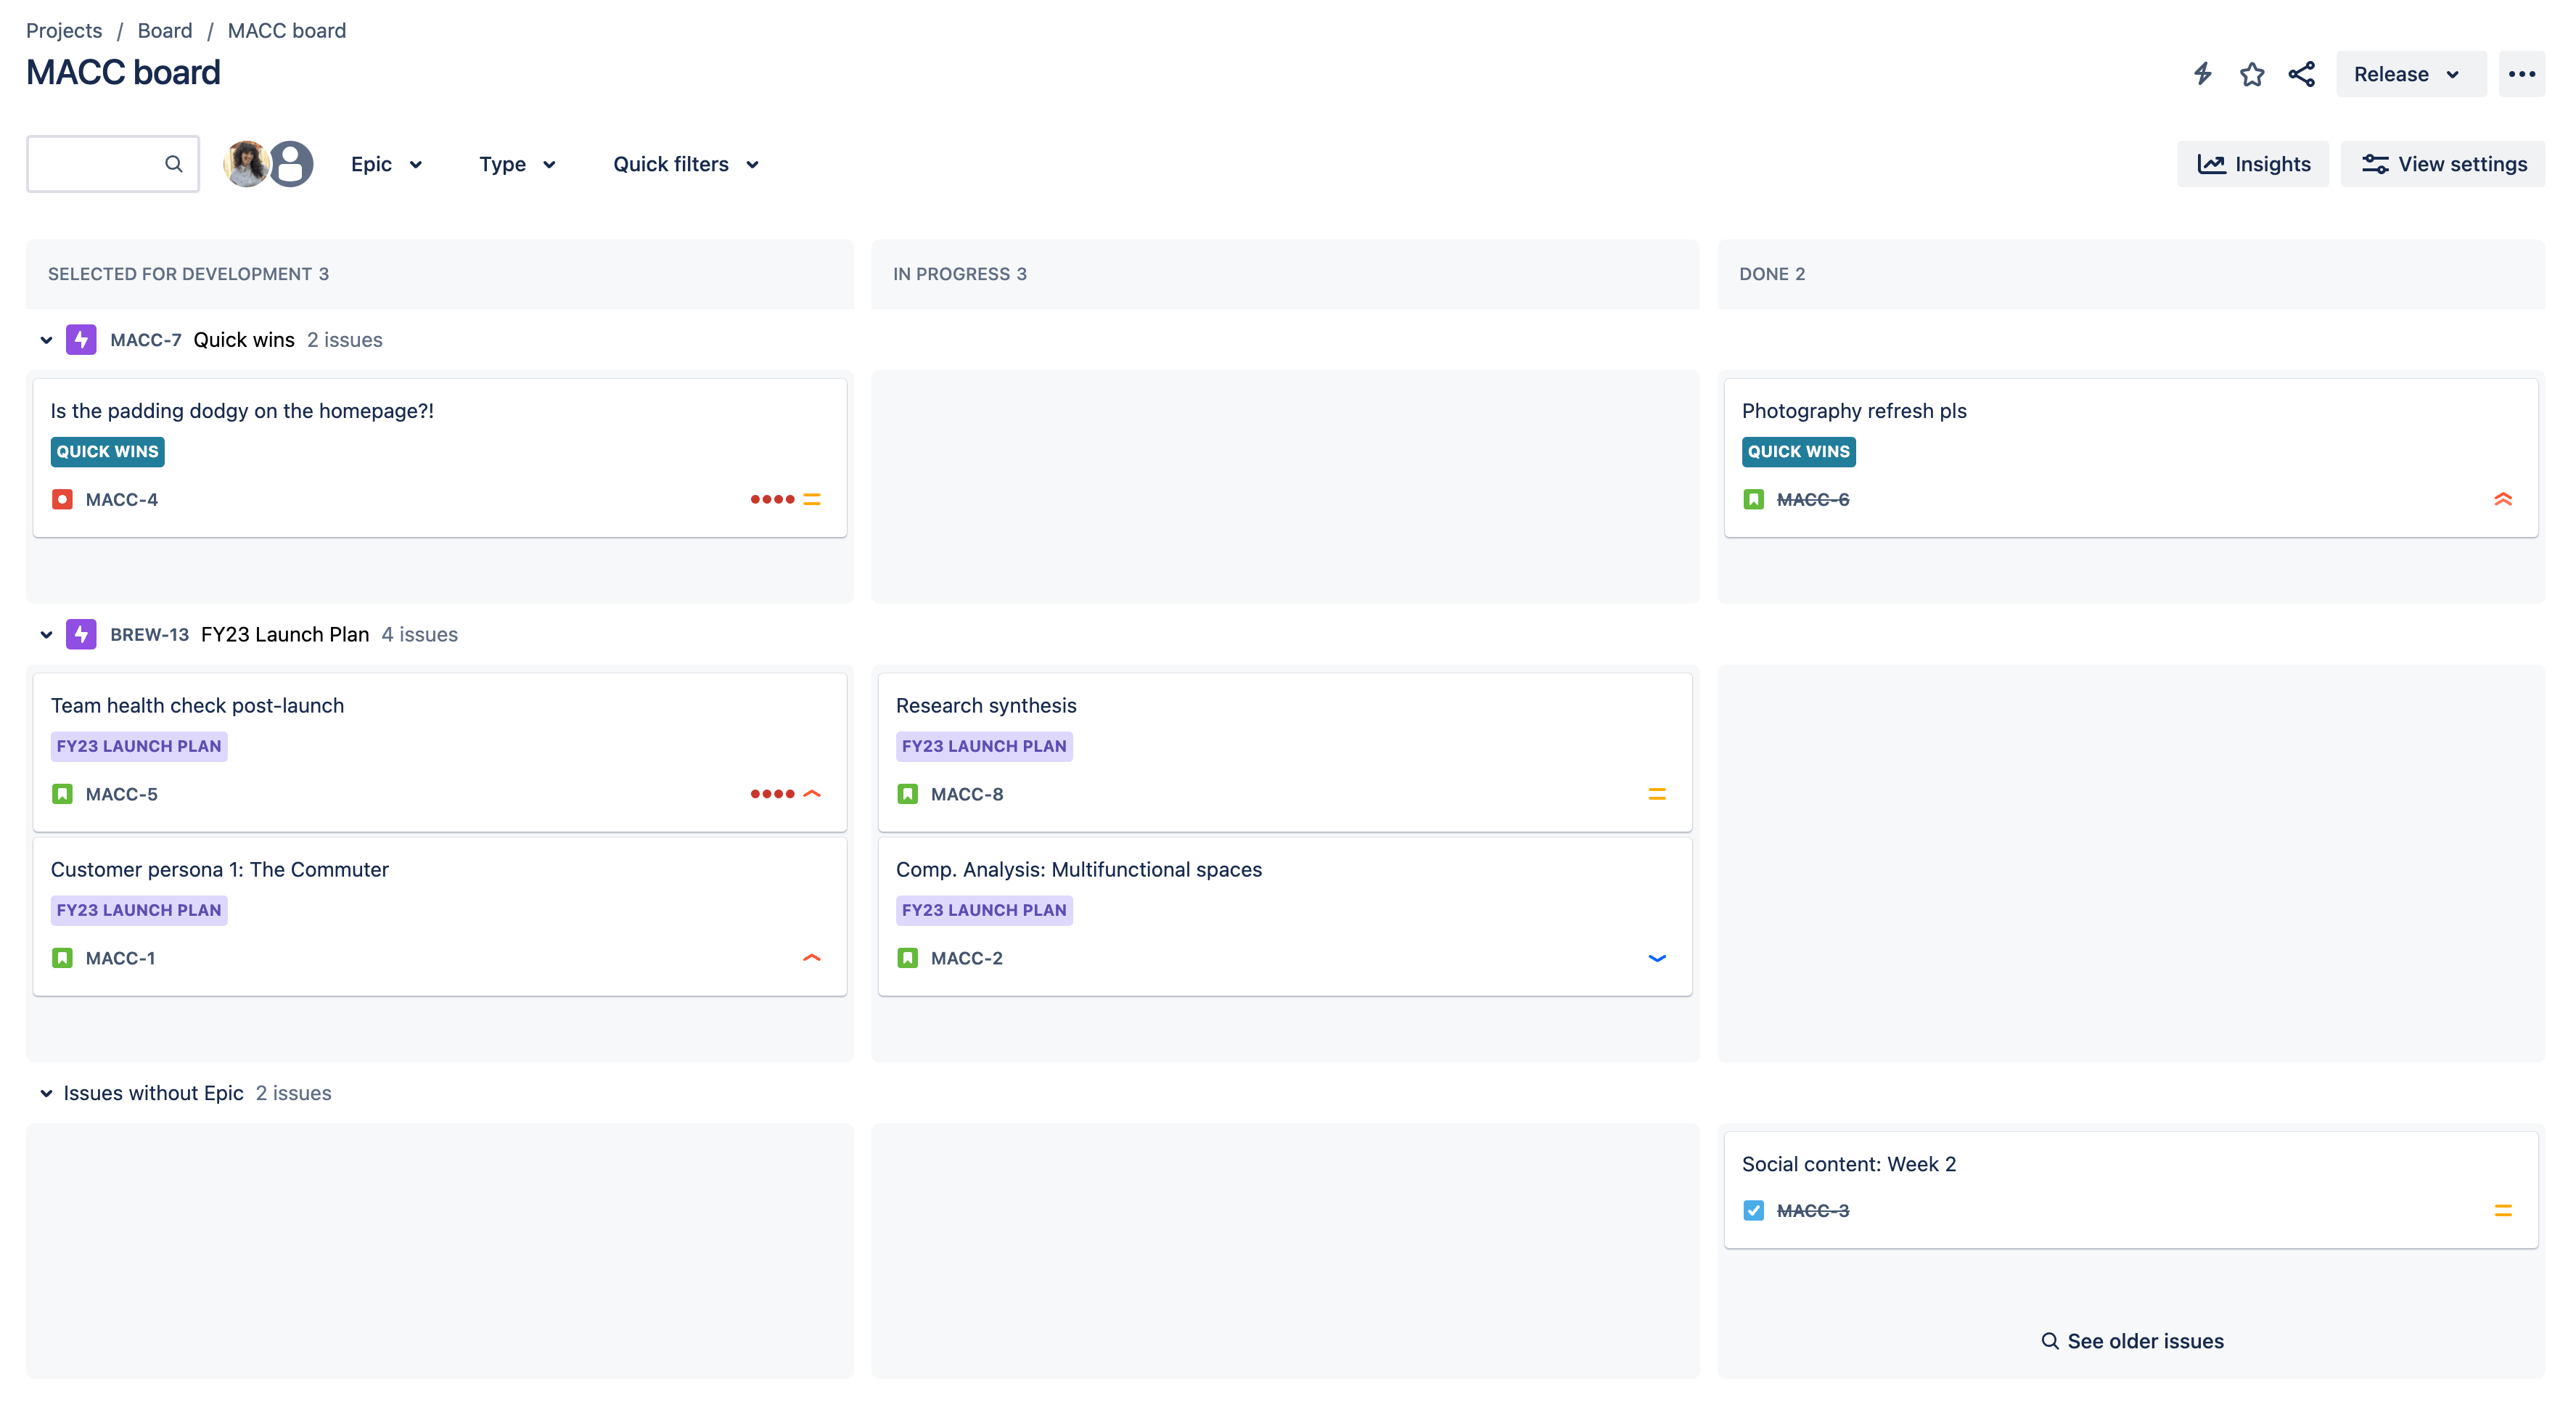Image resolution: width=2576 pixels, height=1418 pixels.
Task: Click See older issues link
Action: 2131,1340
